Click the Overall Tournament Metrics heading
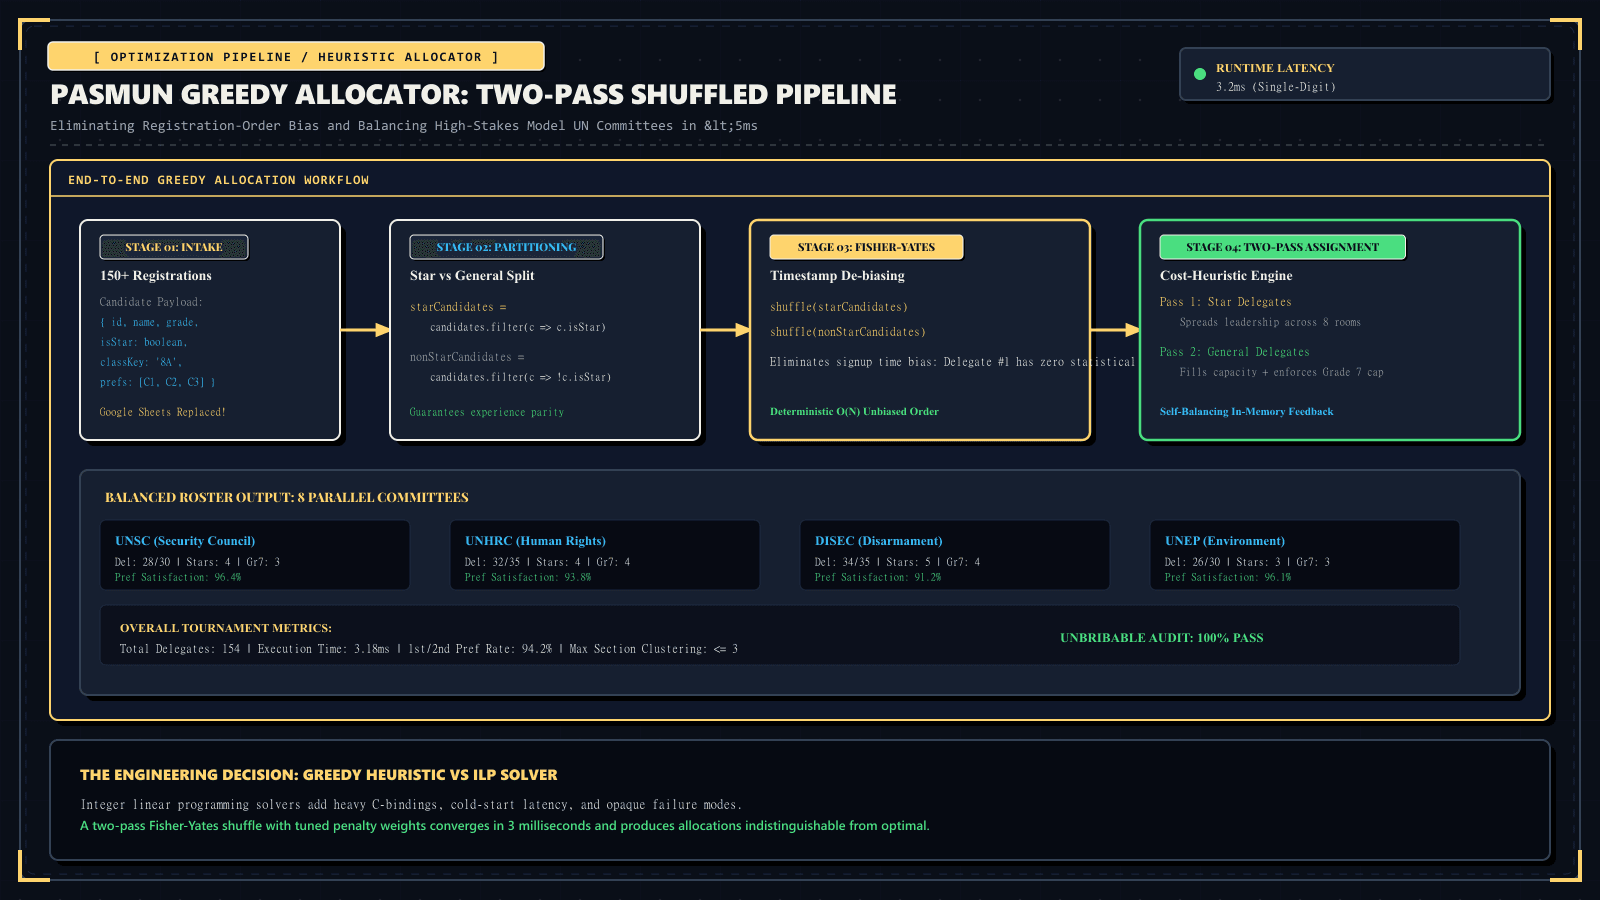This screenshot has height=900, width=1600. pyautogui.click(x=226, y=628)
